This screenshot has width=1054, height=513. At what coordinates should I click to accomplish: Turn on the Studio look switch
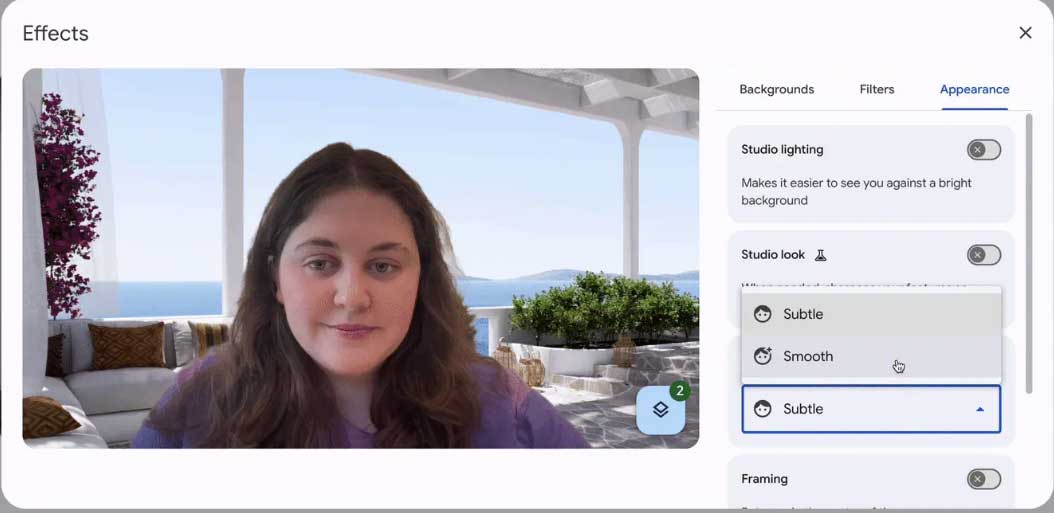(x=983, y=255)
